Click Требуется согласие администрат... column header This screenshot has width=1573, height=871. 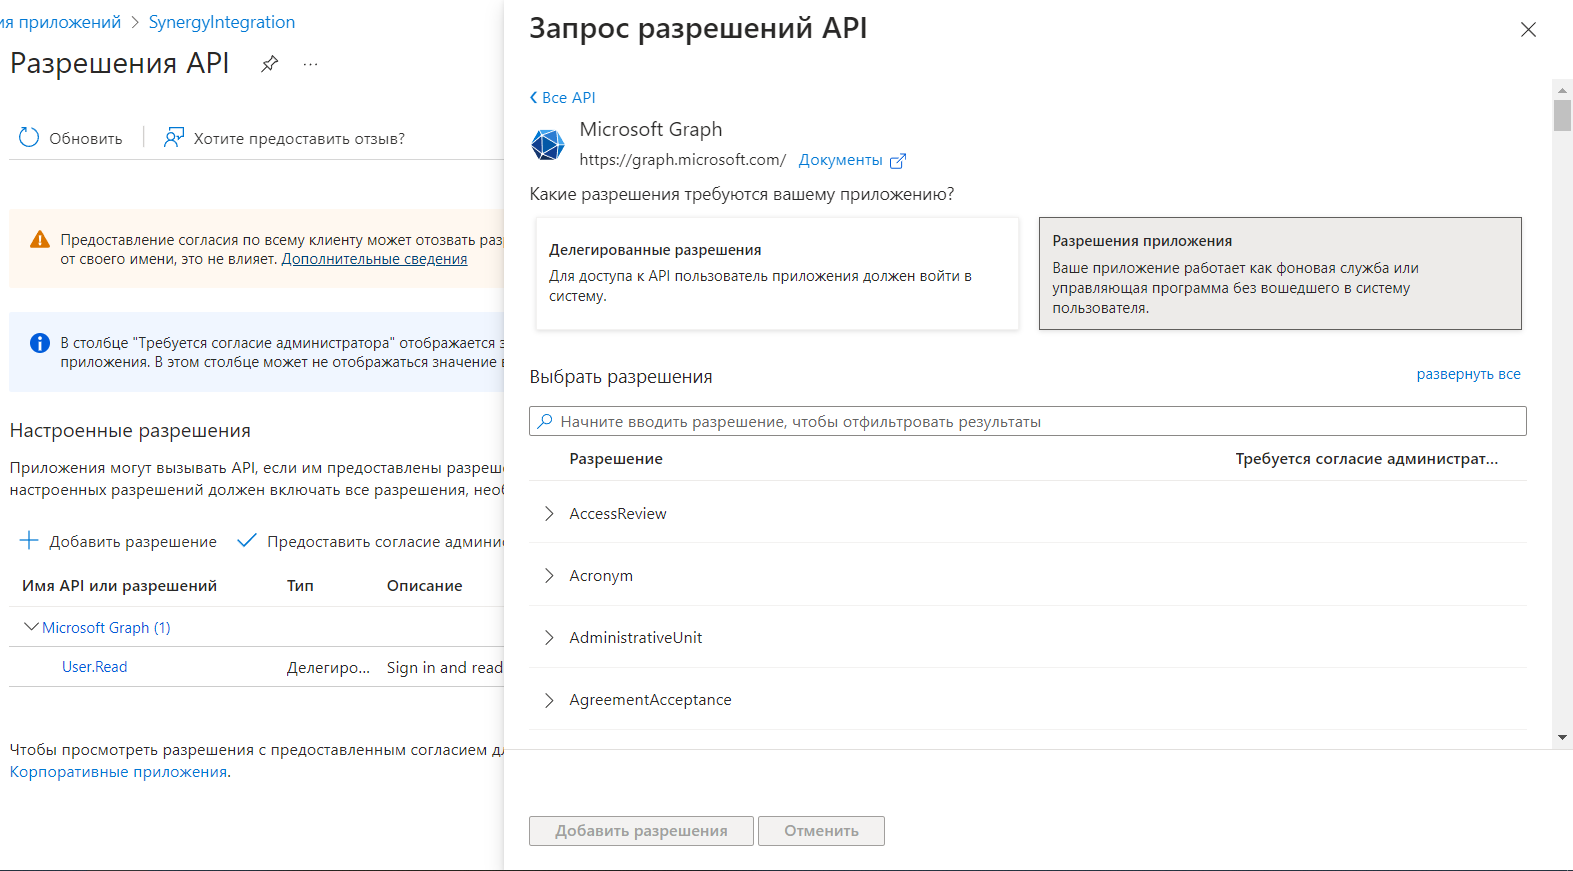tap(1367, 459)
